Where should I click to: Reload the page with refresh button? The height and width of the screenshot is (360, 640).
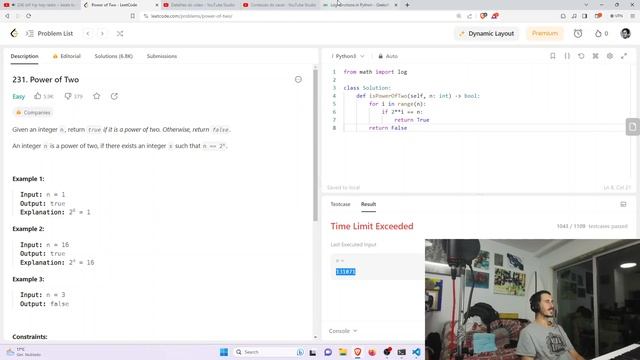[28, 16]
